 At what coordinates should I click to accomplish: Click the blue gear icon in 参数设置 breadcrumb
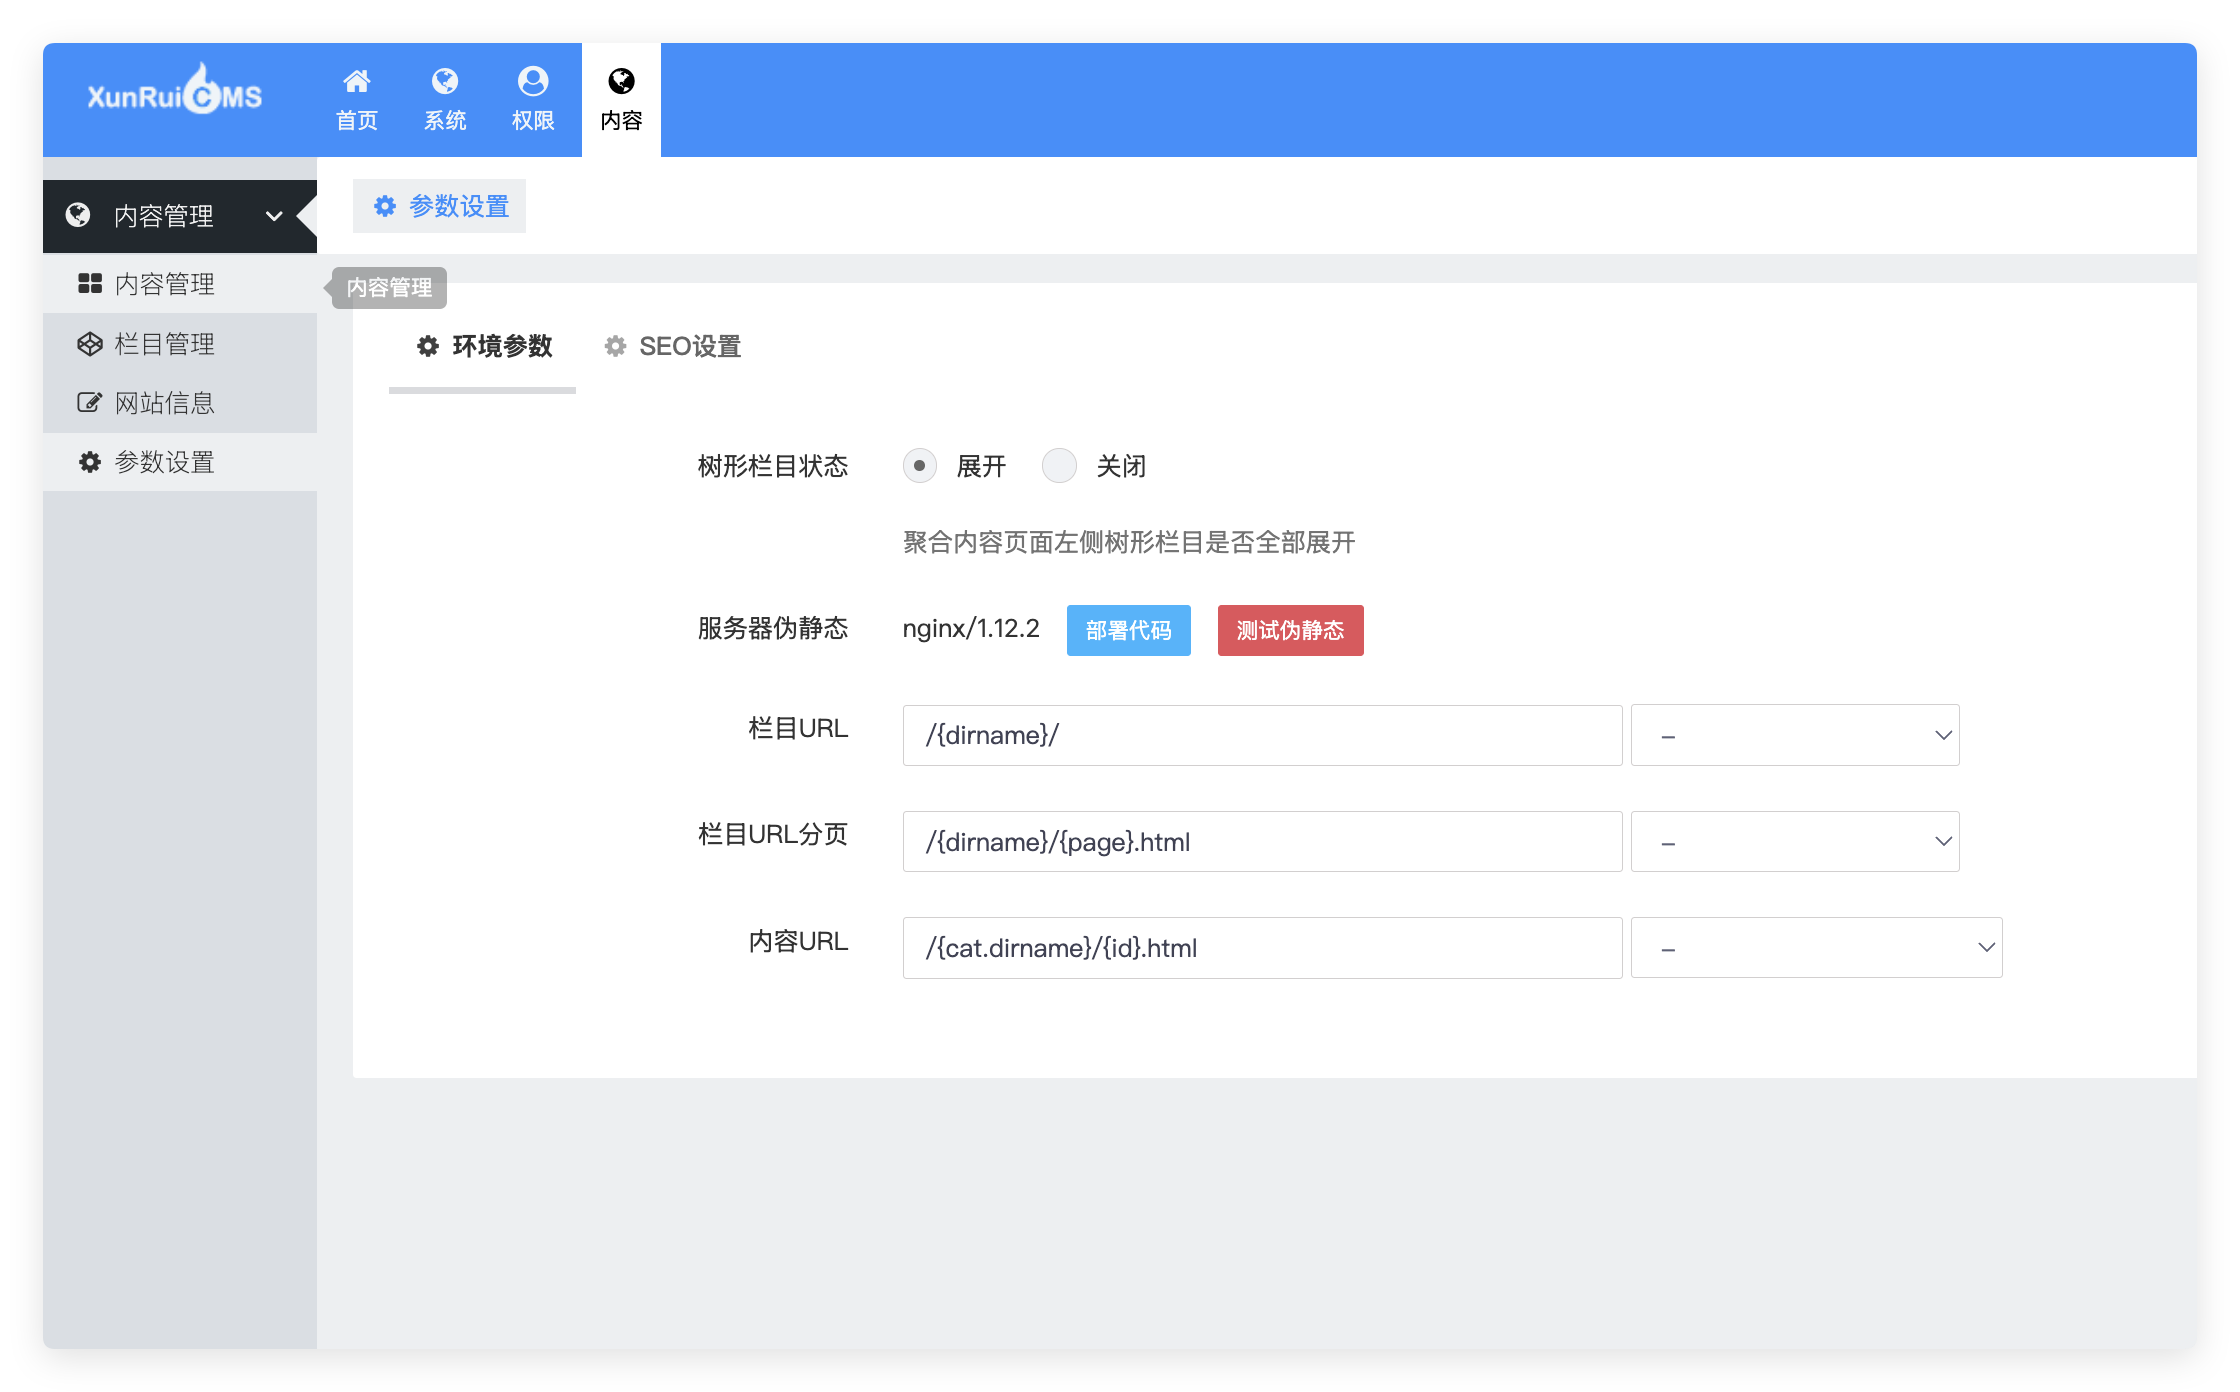click(x=385, y=206)
